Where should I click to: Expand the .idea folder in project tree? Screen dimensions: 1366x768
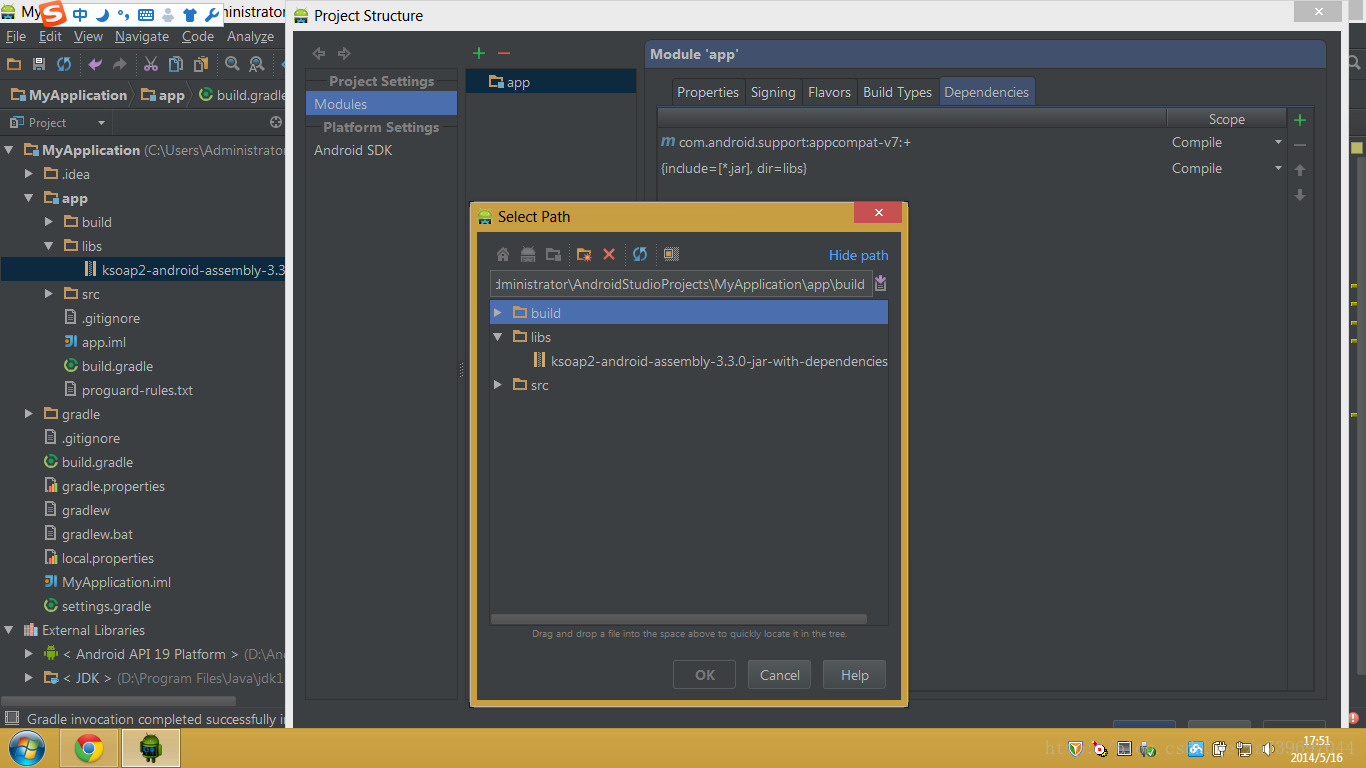pos(29,174)
